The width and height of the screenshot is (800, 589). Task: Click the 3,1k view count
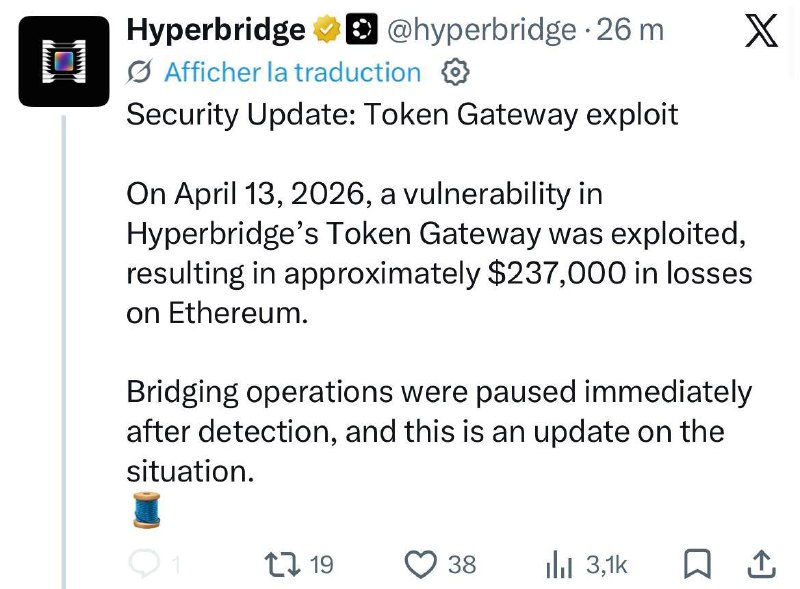[606, 565]
